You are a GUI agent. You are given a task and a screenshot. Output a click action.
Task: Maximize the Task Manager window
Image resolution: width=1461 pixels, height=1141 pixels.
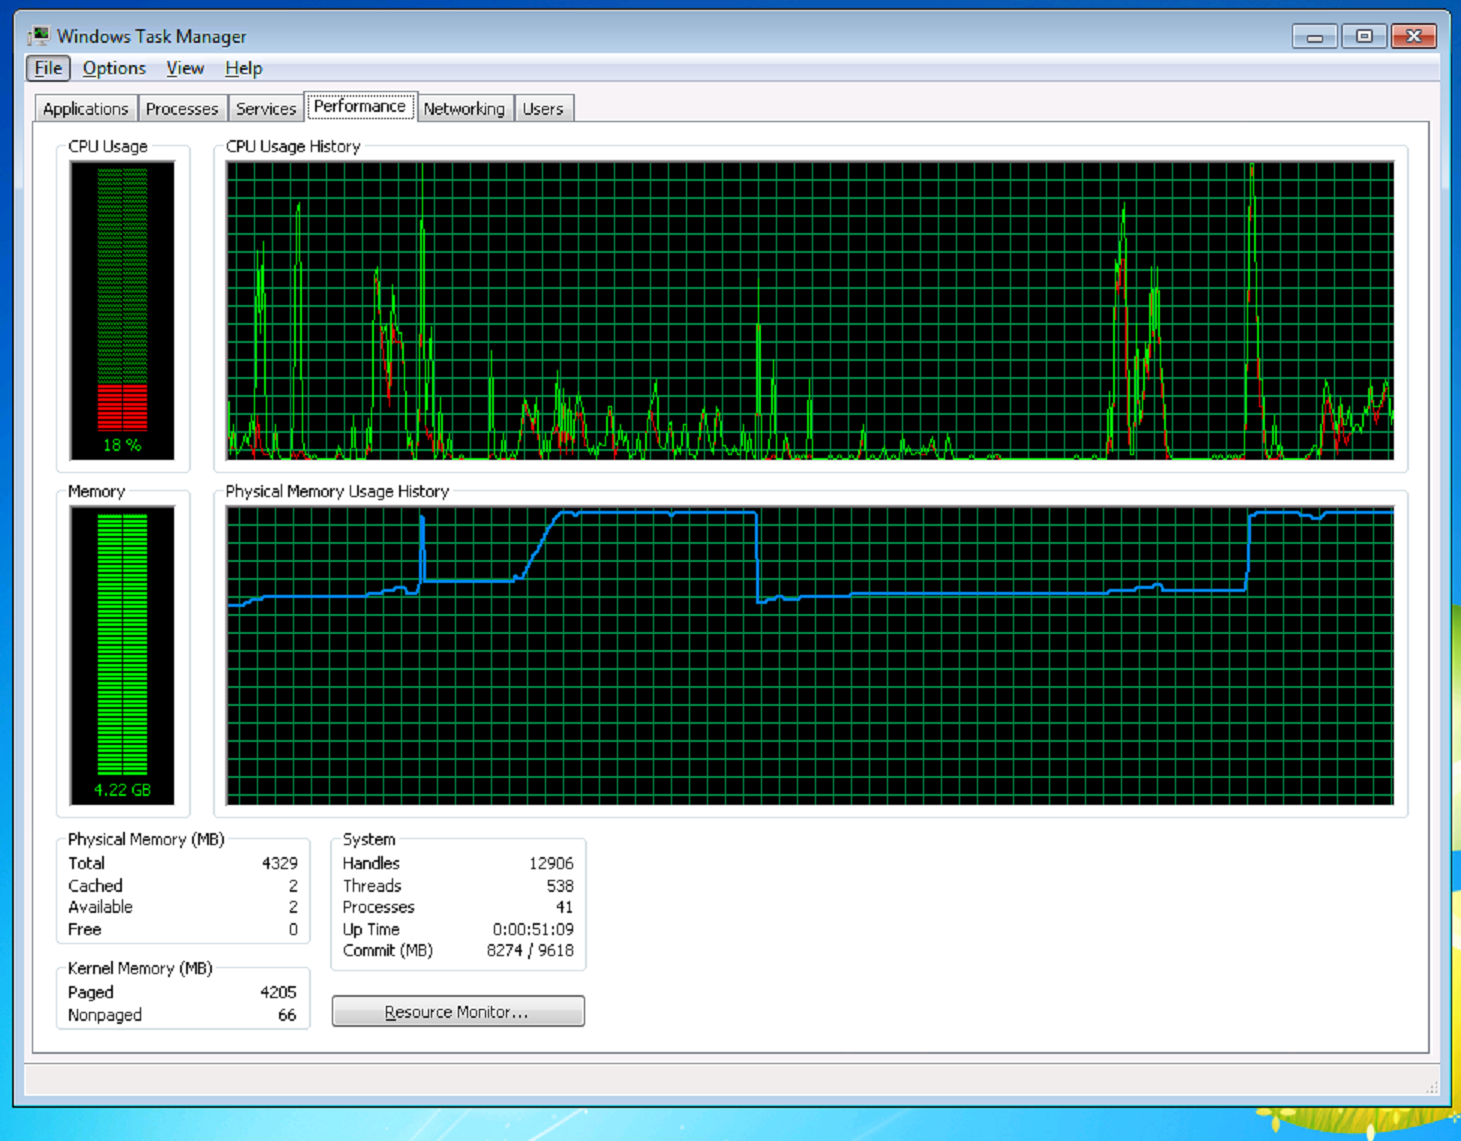tap(1364, 35)
